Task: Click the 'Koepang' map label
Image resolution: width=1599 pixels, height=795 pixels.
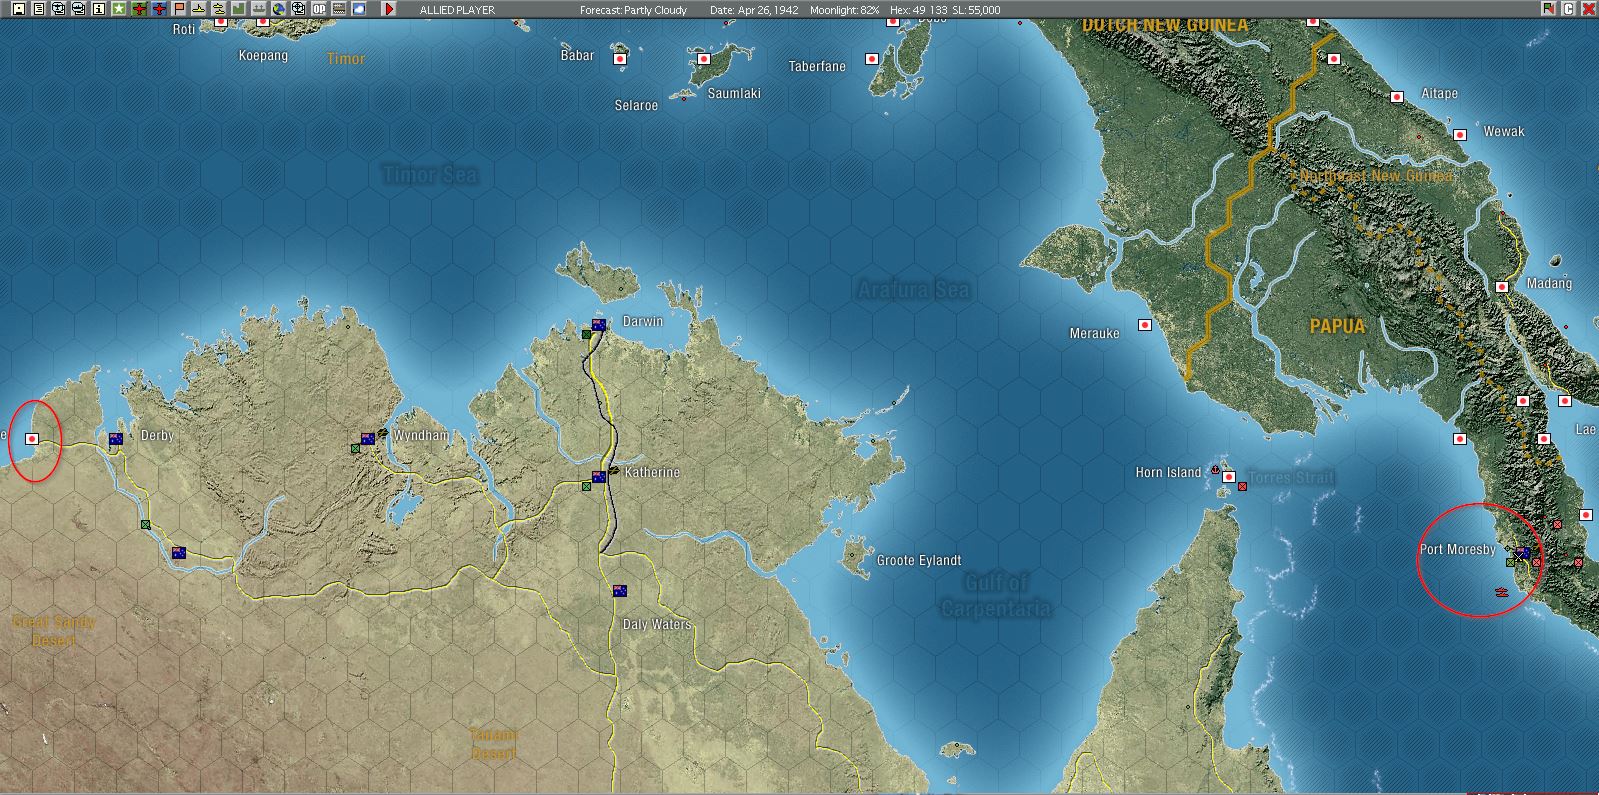Action: coord(263,55)
